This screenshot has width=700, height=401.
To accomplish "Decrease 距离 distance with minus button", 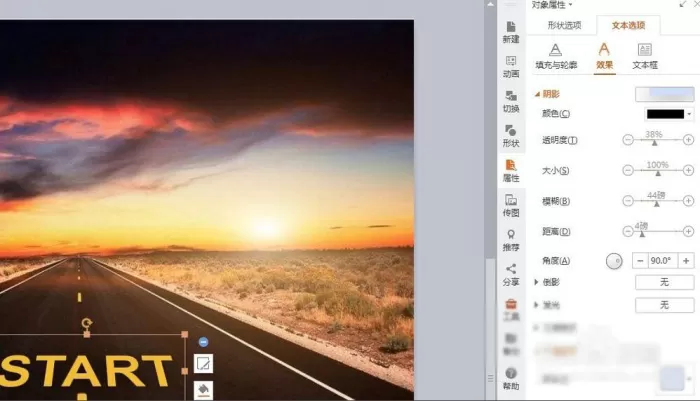I will (x=628, y=231).
